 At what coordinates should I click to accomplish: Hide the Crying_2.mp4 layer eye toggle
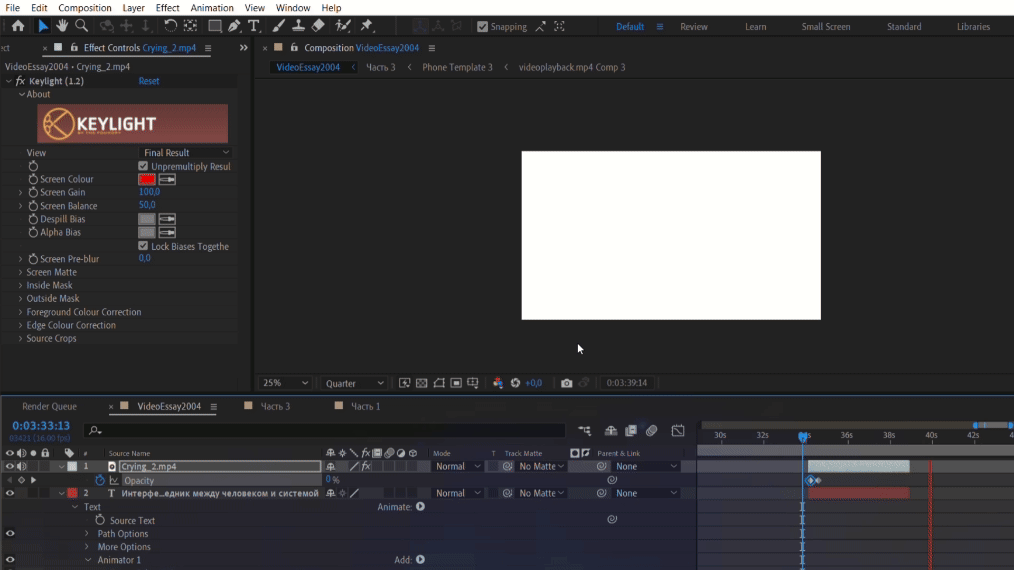[10, 466]
